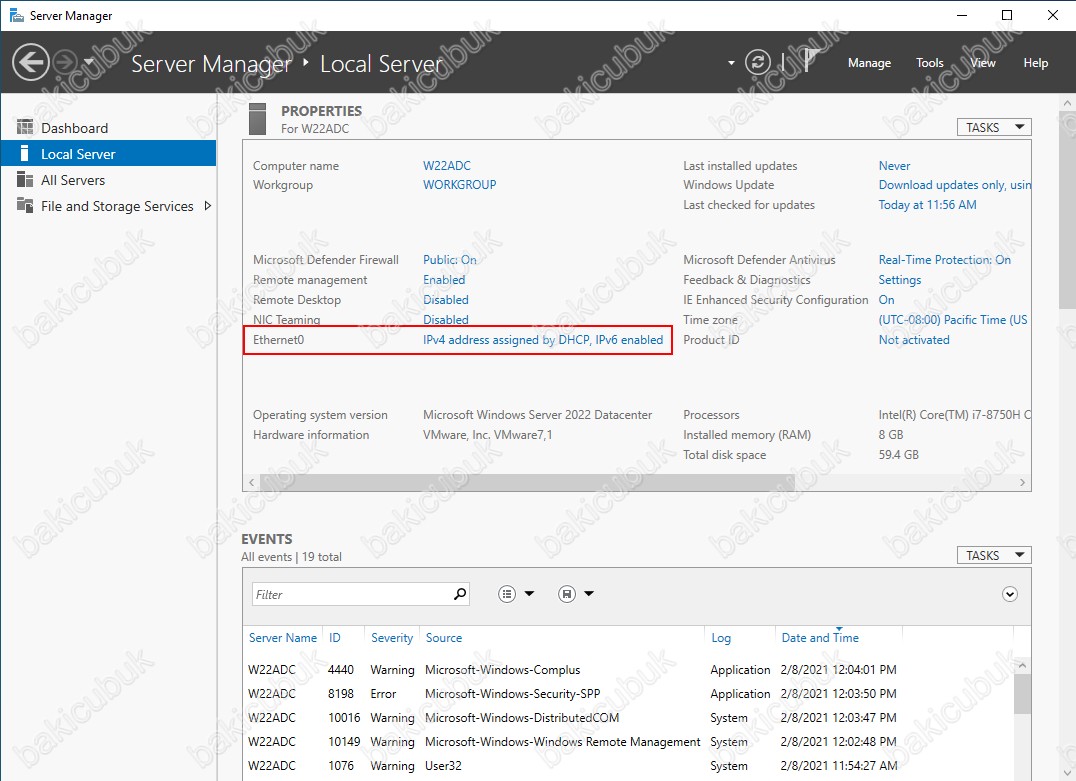Expand the events filter chevron circle
This screenshot has width=1076, height=781.
[1009, 594]
